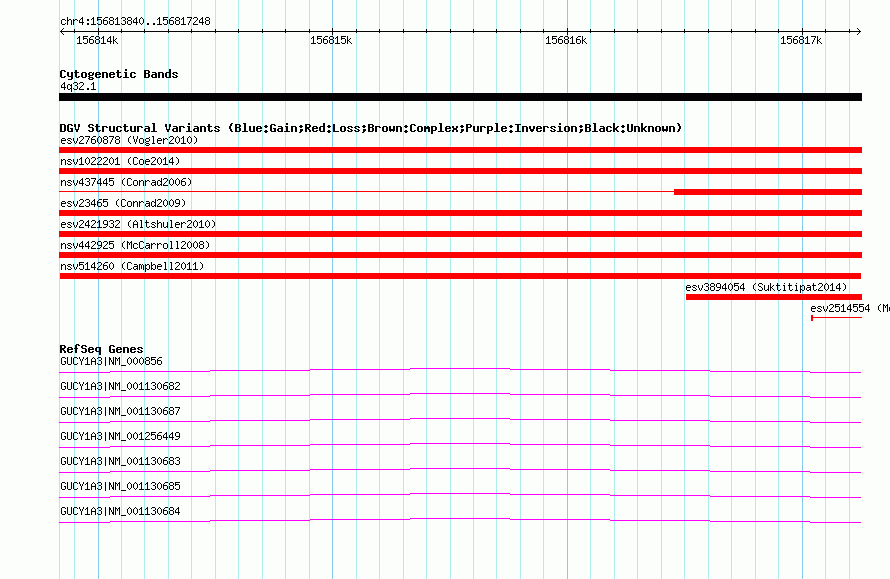Open the esv23465 (Conrad2009) variant label

pyautogui.click(x=123, y=204)
